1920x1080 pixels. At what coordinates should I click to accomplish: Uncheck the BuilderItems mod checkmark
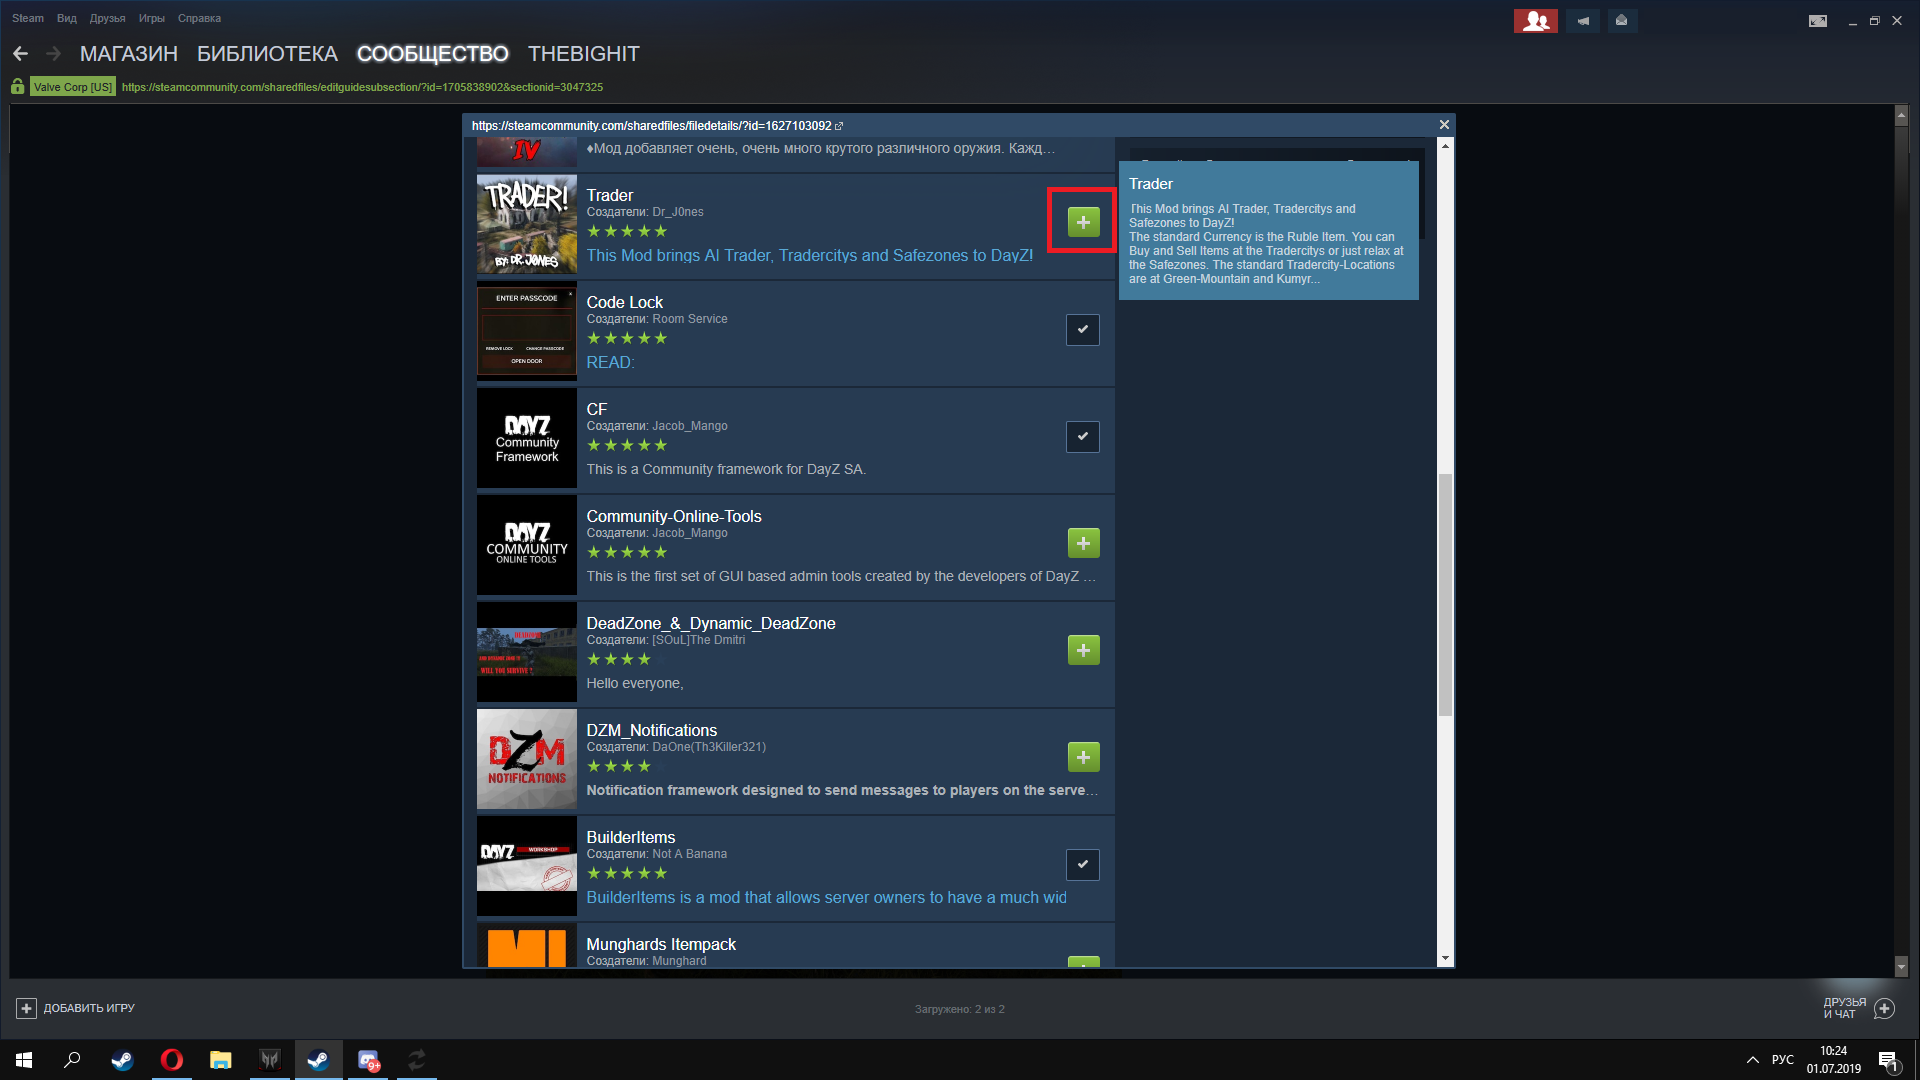[1083, 864]
